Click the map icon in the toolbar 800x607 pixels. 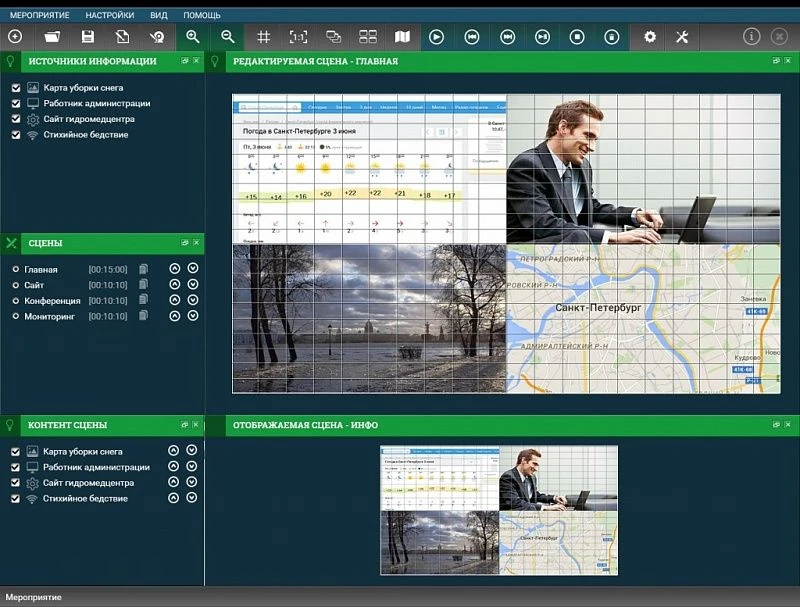click(x=400, y=35)
